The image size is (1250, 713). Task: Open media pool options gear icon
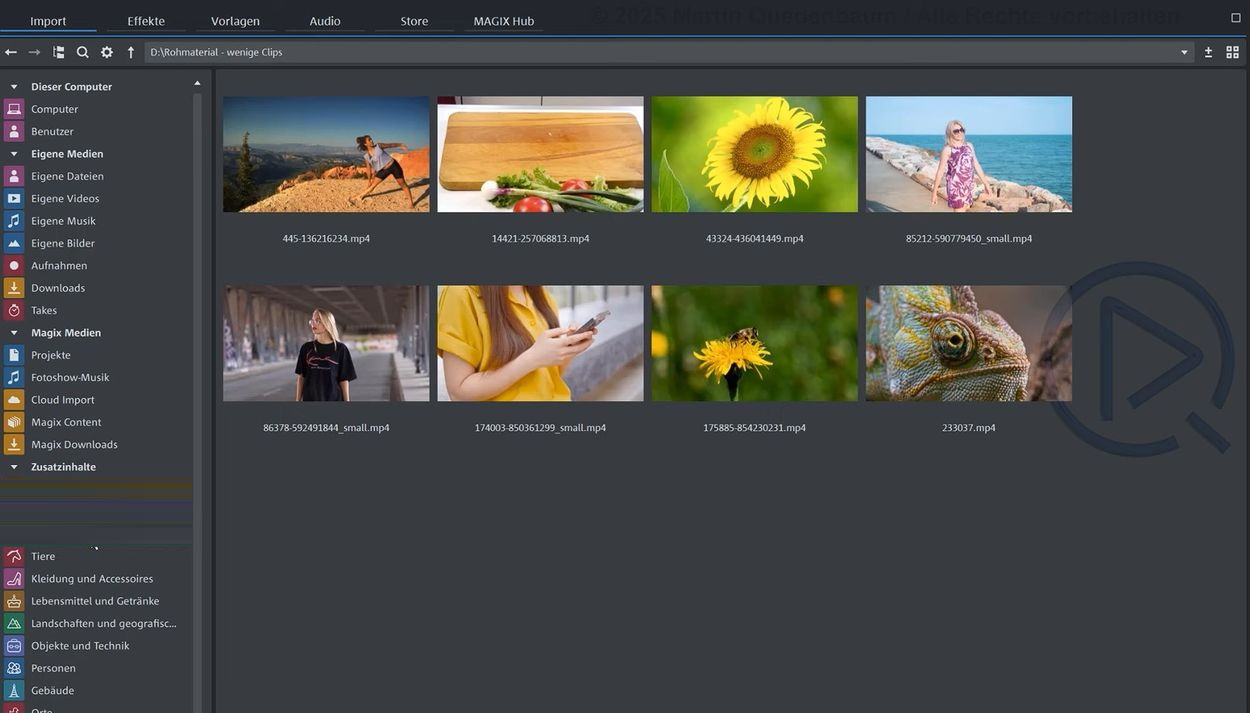pyautogui.click(x=107, y=52)
